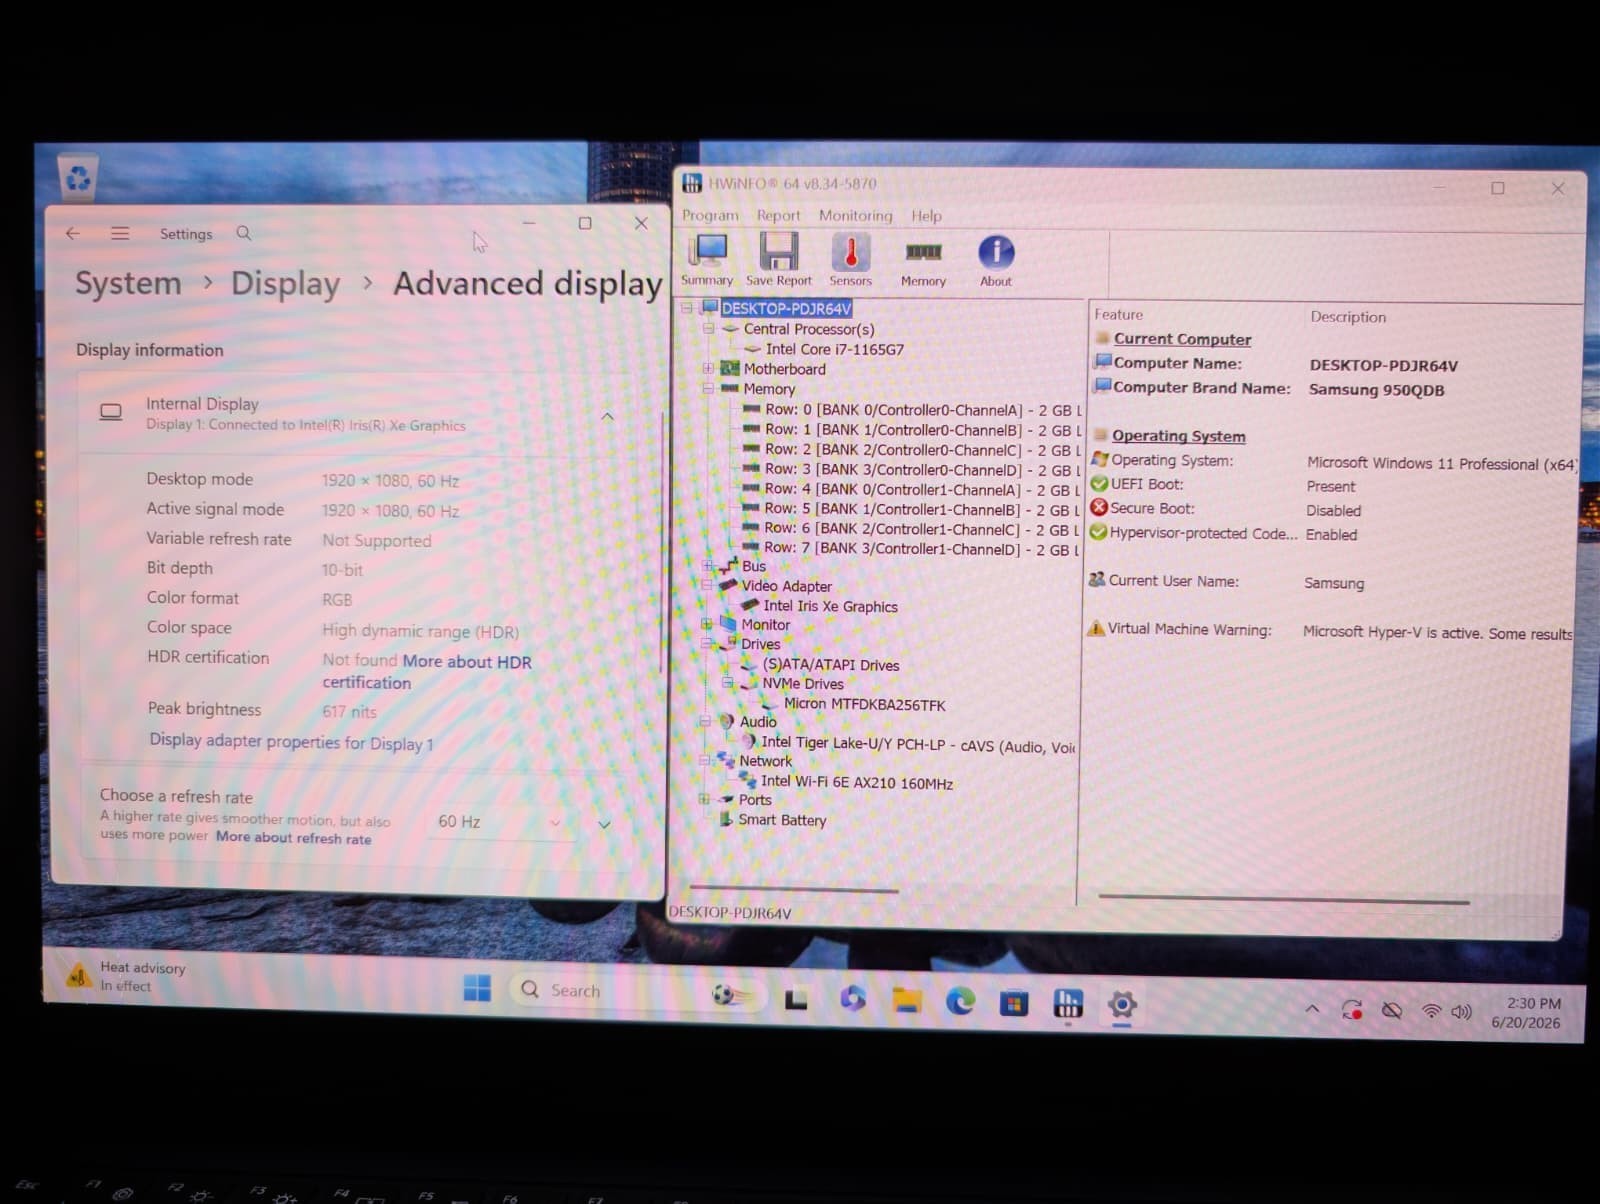Open the Program menu in HWiNFO
The image size is (1600, 1204).
(x=710, y=215)
